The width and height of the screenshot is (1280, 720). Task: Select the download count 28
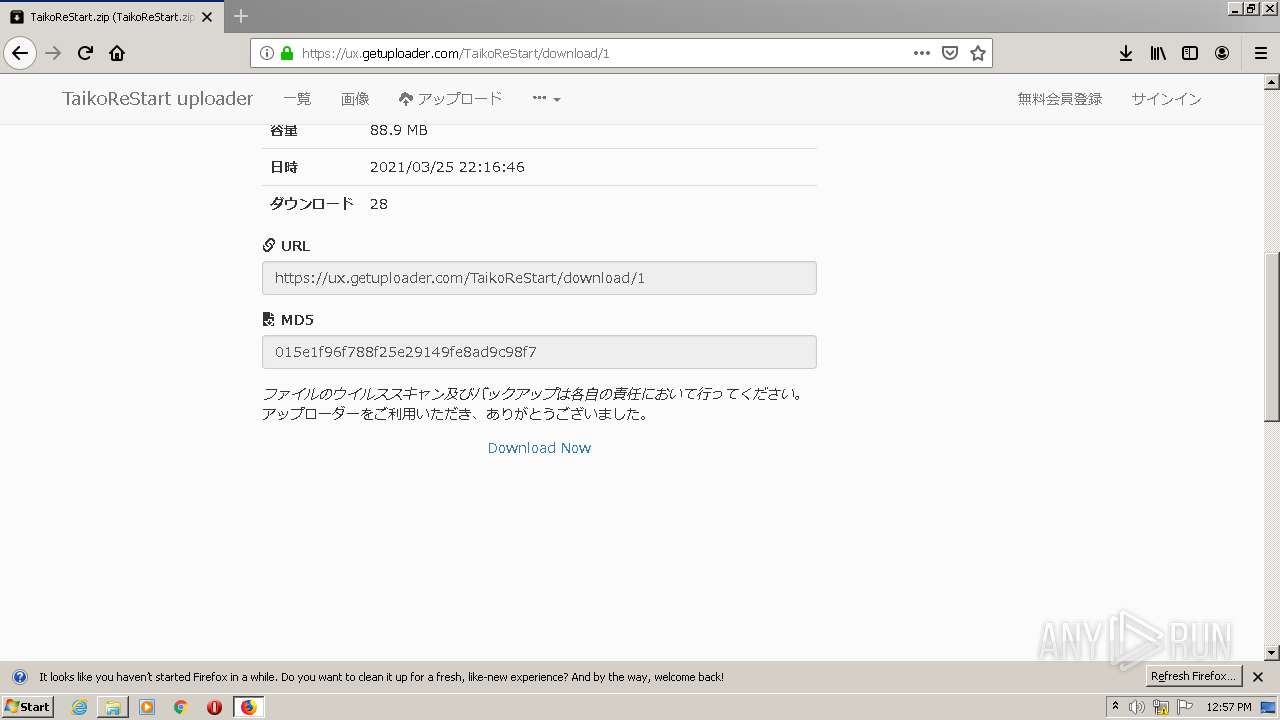click(379, 204)
